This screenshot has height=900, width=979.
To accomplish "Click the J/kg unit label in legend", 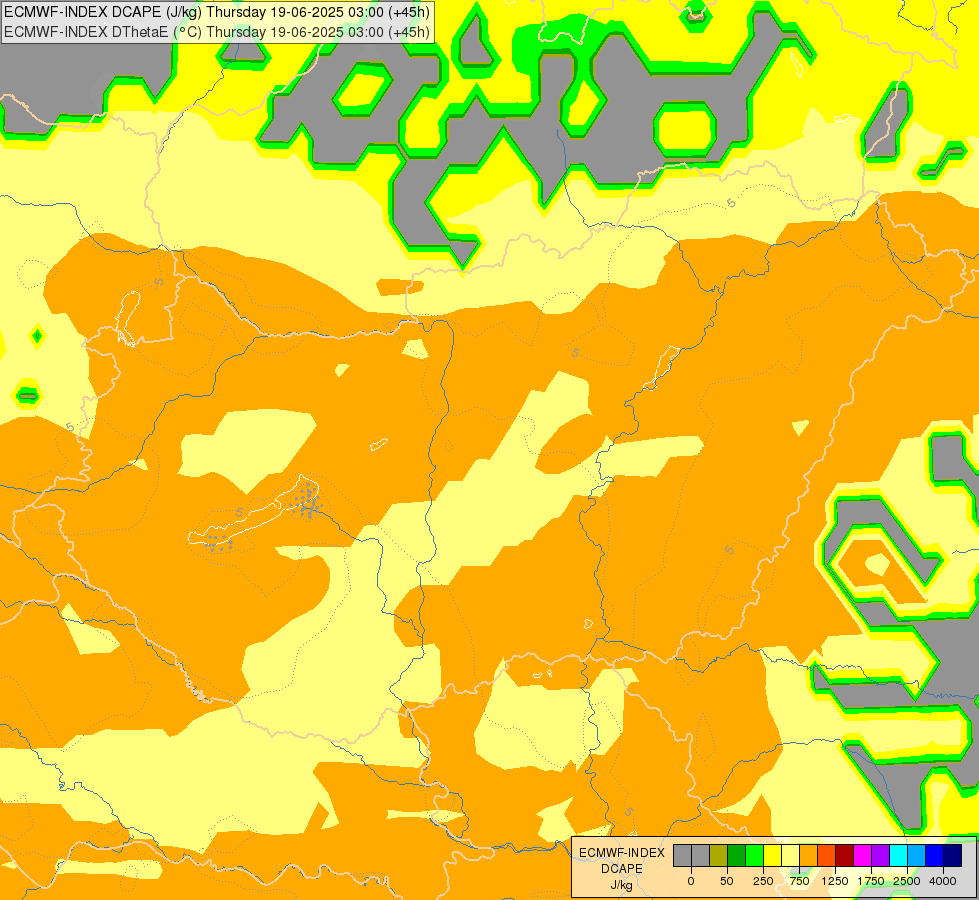I will click(622, 885).
